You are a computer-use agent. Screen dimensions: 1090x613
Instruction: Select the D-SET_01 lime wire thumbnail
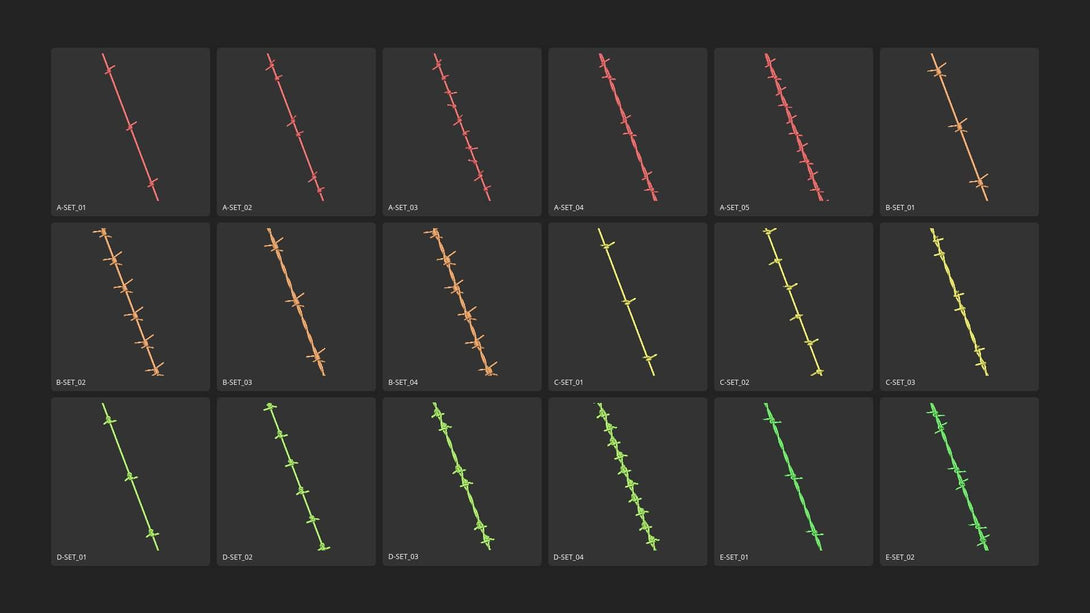click(130, 482)
